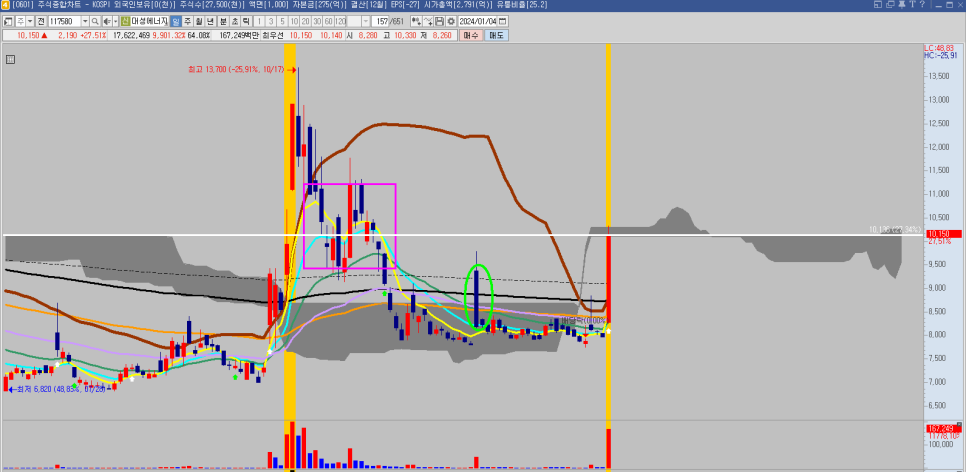Open the custom interval dropdown after 120
This screenshot has height=472, width=966.
365,21
